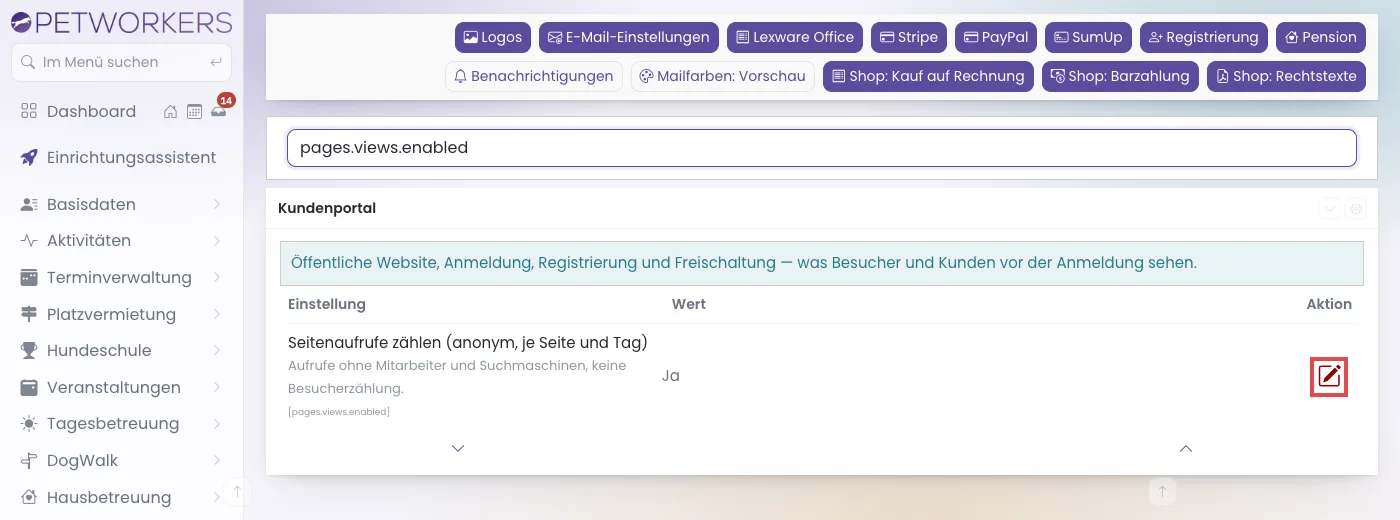The height and width of the screenshot is (520, 1400).
Task: Open the home icon beside Dashboard
Action: click(171, 112)
